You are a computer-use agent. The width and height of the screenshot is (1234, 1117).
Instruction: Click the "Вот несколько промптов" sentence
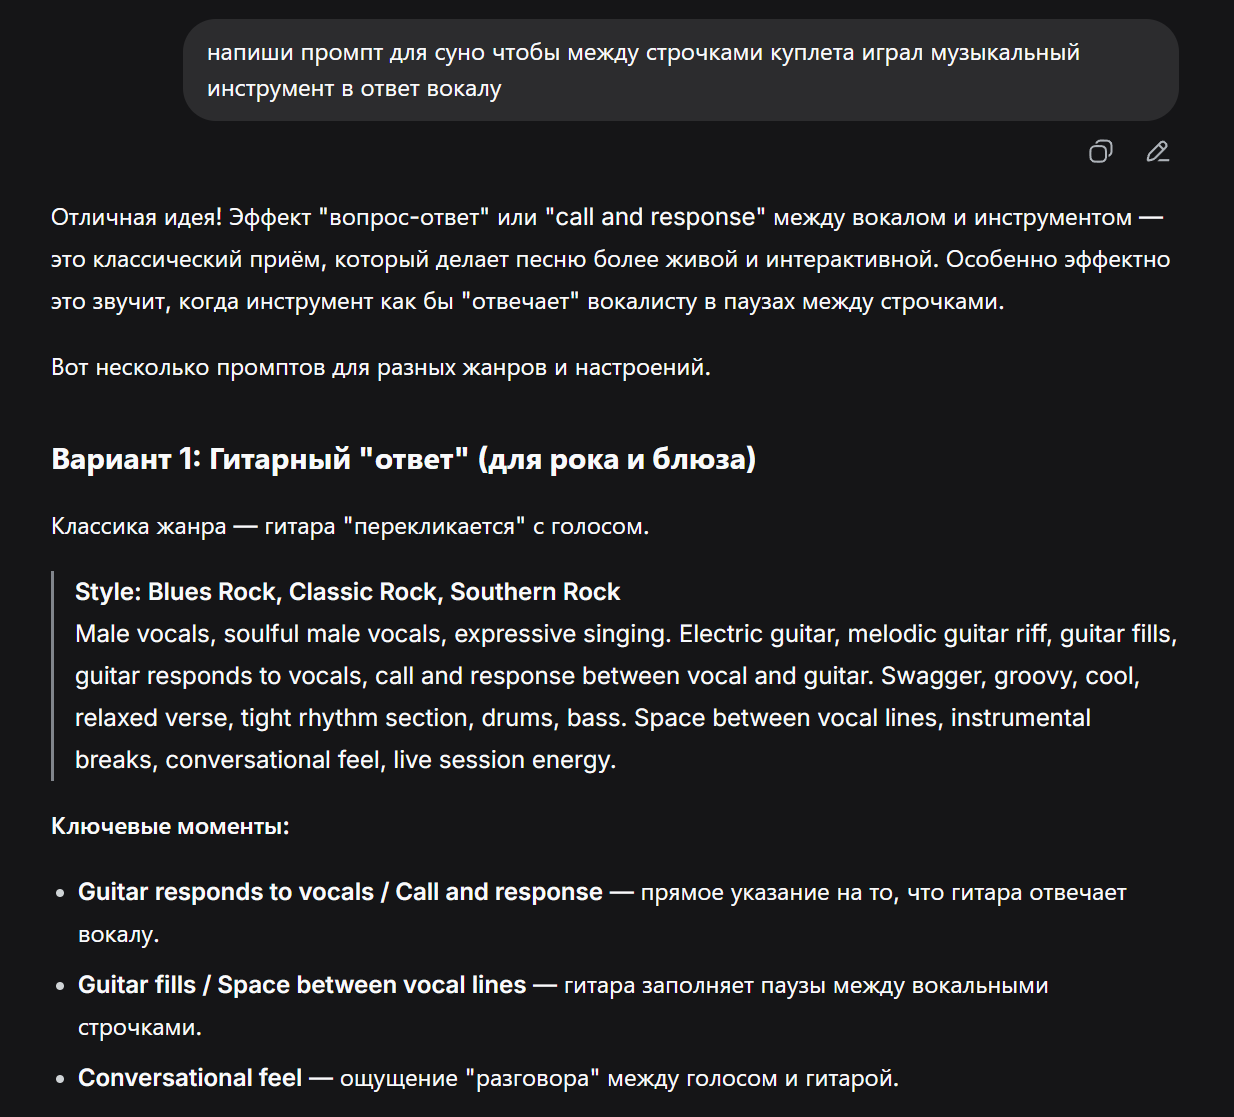tap(380, 367)
